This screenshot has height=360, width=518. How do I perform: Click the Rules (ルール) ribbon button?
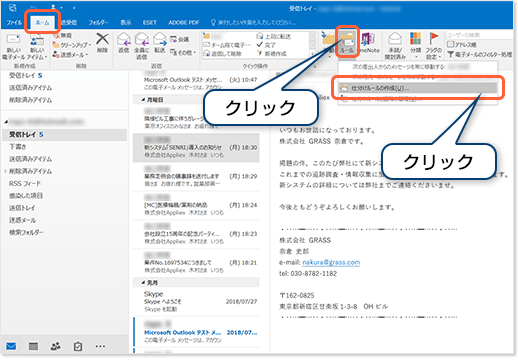click(x=347, y=42)
